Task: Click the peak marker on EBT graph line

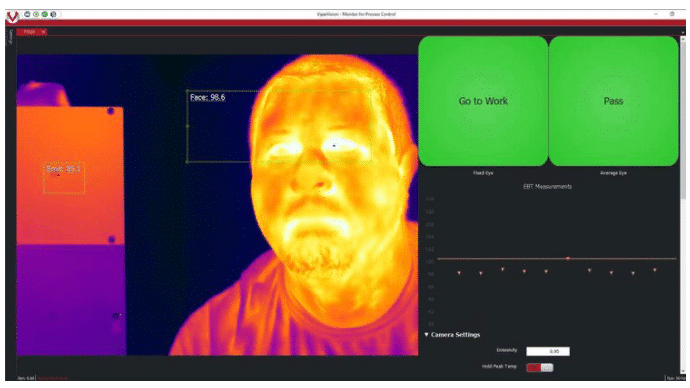Action: pos(568,258)
